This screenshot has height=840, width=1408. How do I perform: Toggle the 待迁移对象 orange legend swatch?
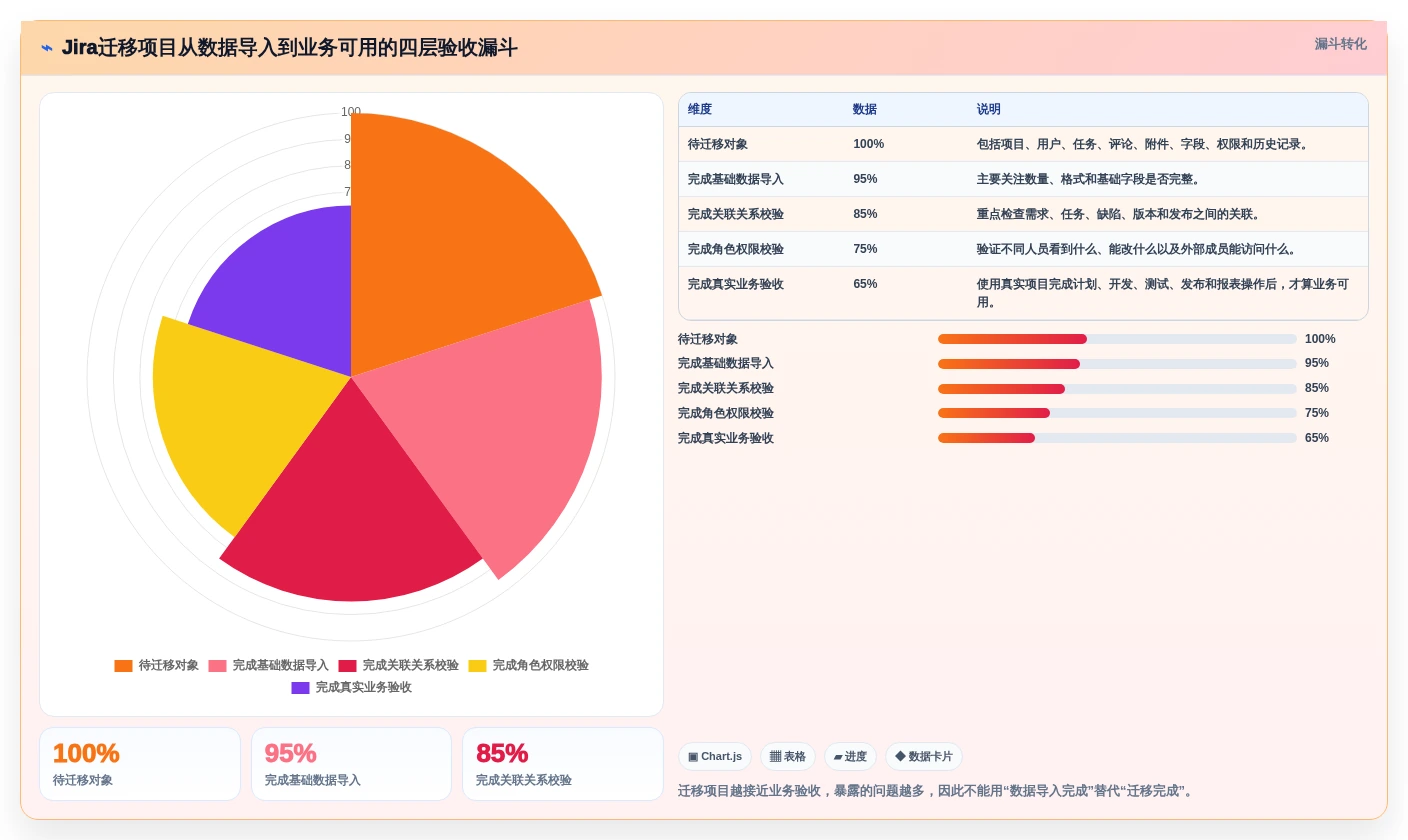[123, 666]
